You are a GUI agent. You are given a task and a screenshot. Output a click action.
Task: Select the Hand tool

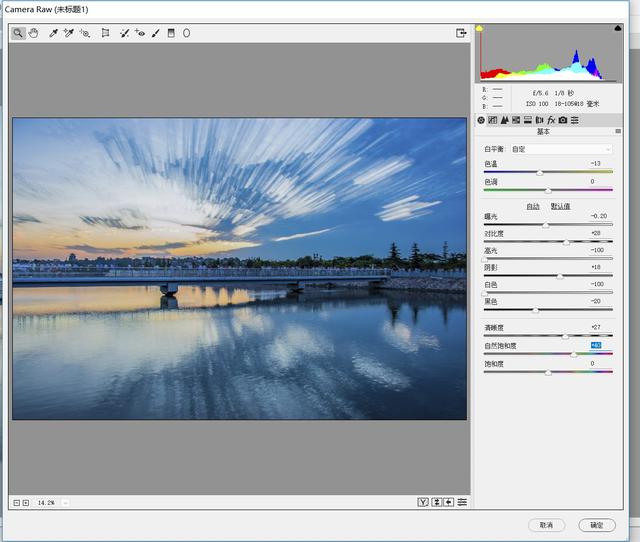33,33
